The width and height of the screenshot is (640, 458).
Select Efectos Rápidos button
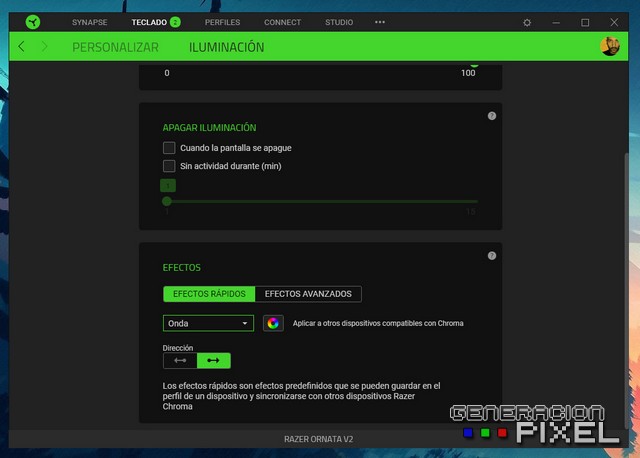(x=209, y=294)
